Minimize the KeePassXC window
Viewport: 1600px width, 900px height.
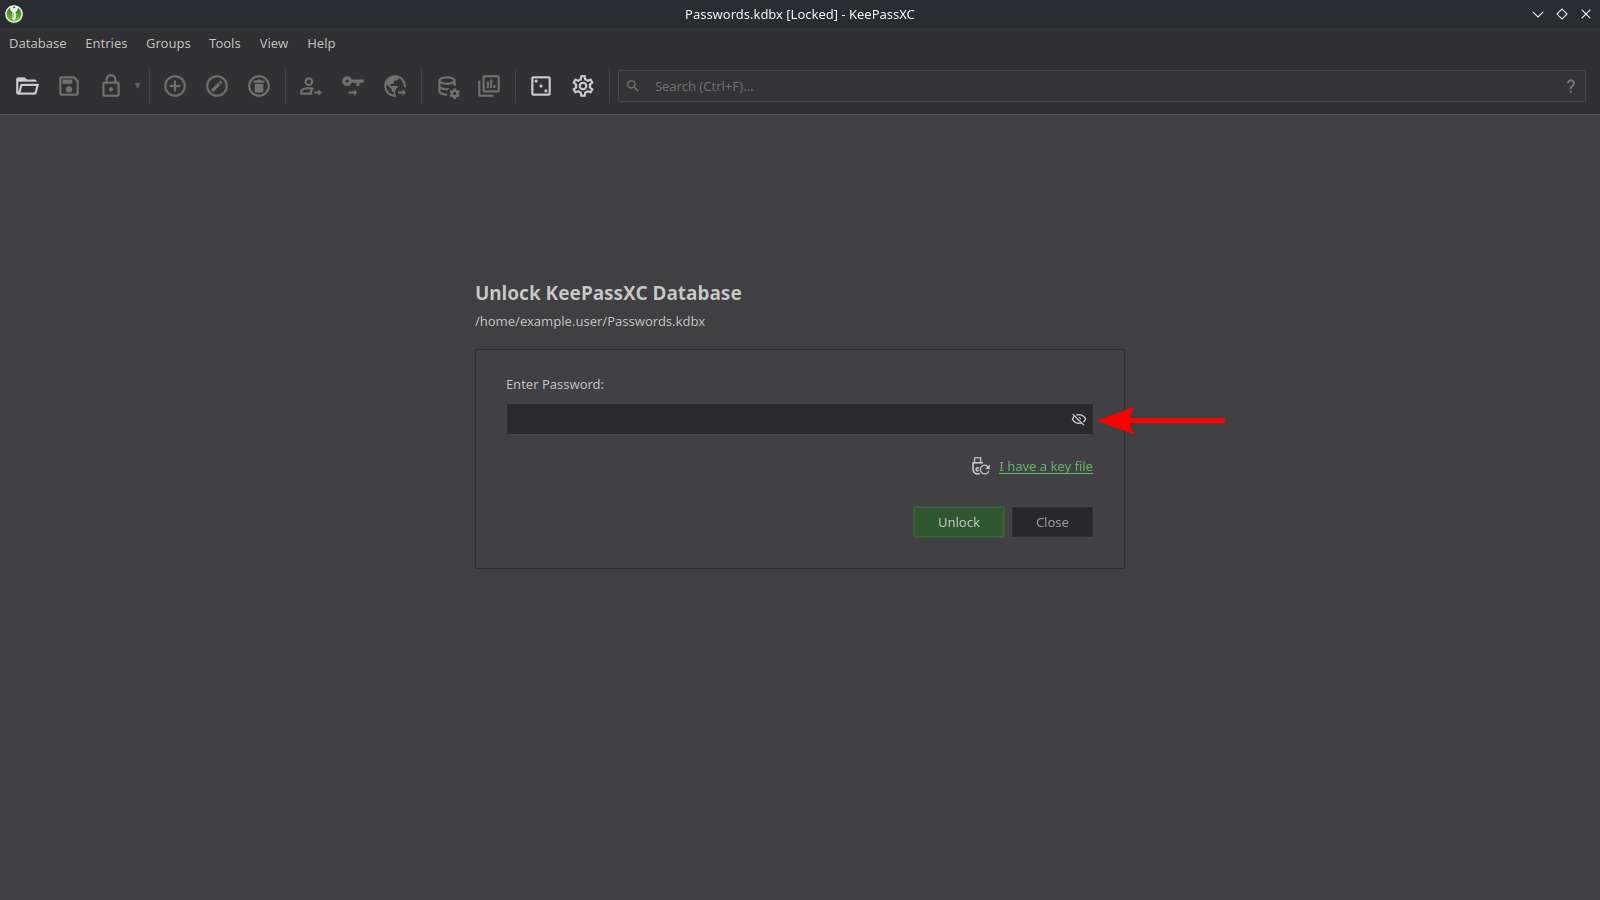tap(1538, 14)
